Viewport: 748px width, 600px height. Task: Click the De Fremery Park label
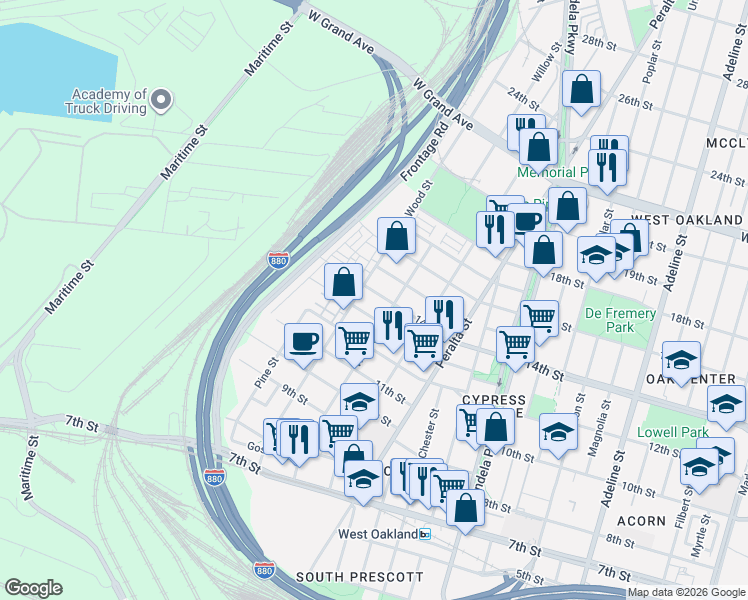pyautogui.click(x=620, y=320)
